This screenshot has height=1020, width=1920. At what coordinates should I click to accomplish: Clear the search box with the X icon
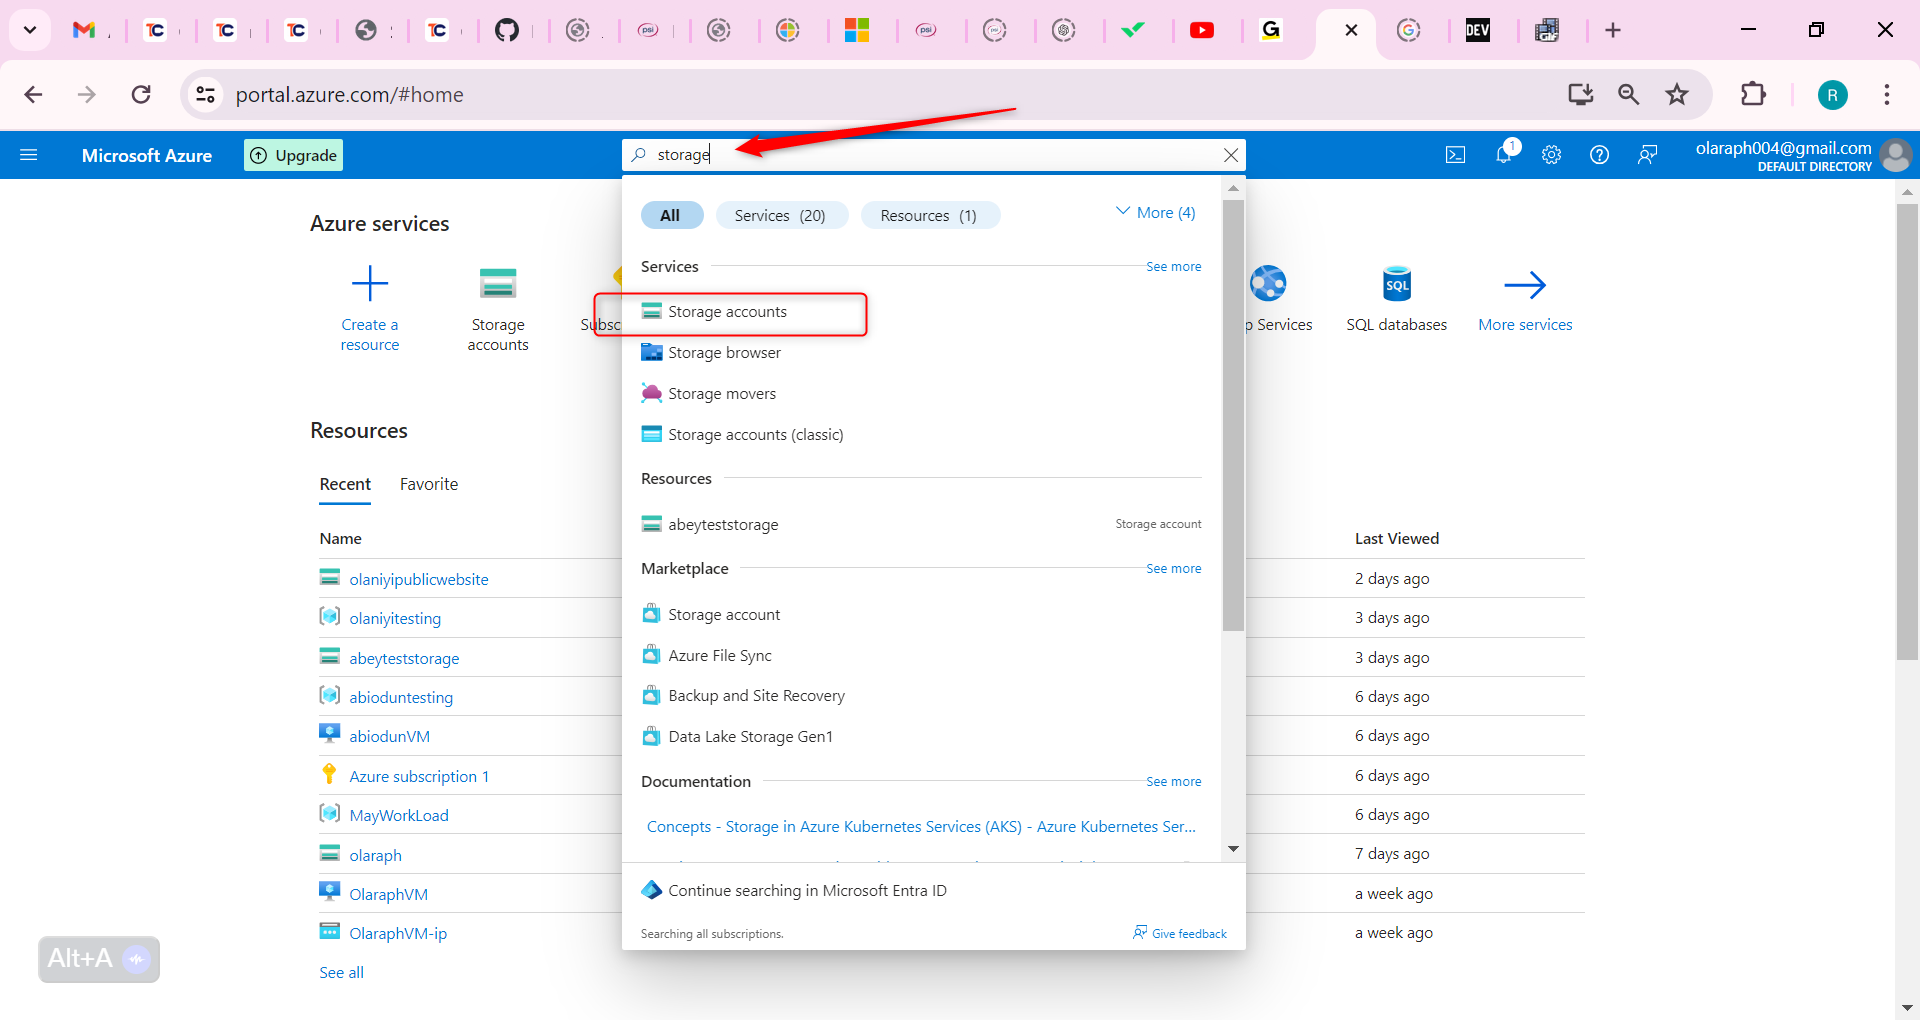pyautogui.click(x=1231, y=155)
